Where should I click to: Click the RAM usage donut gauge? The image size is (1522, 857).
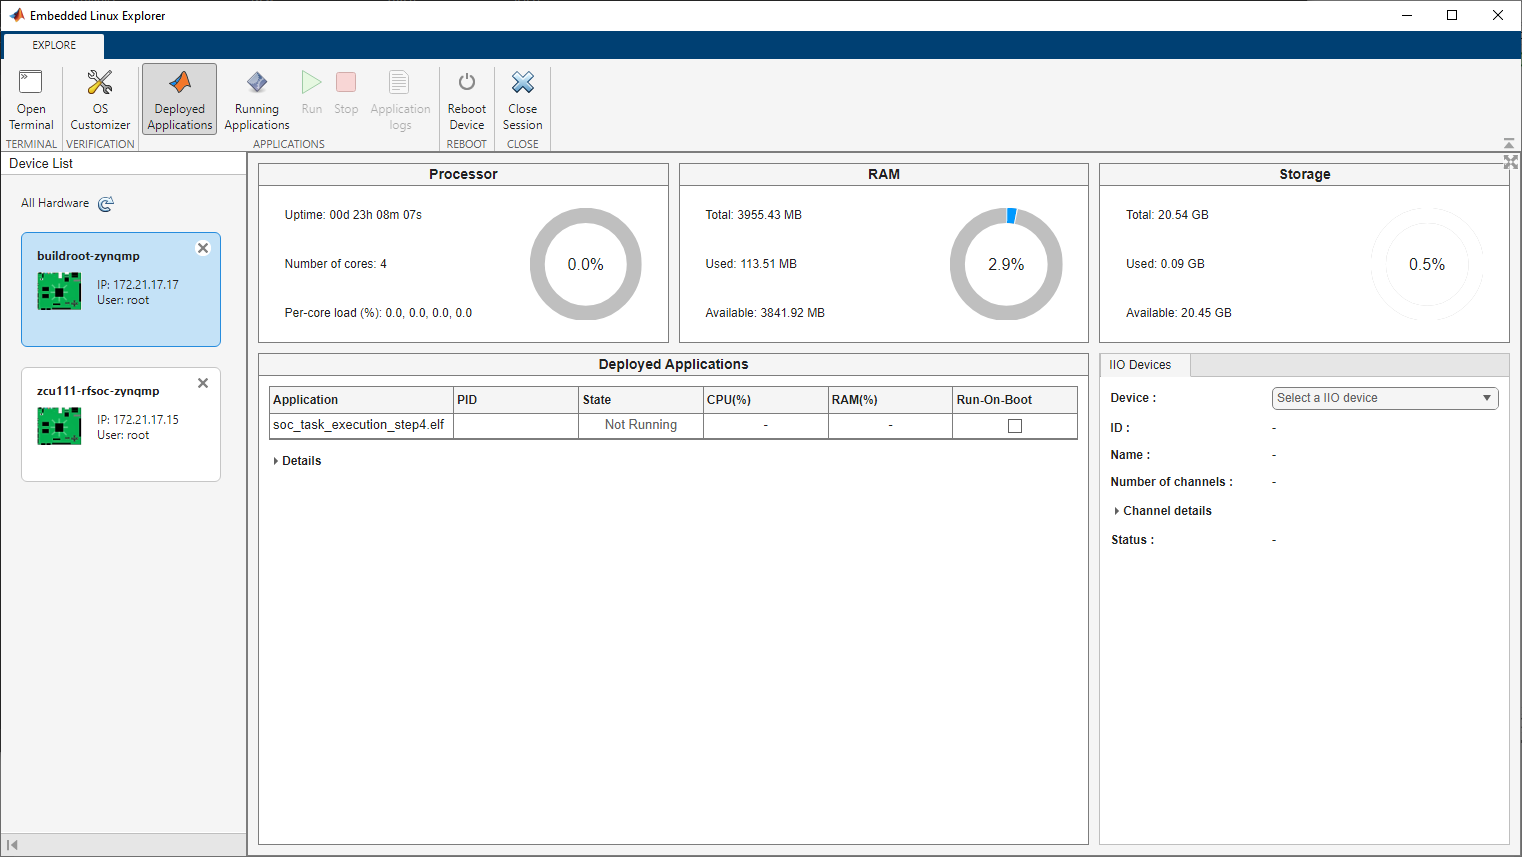pos(1006,264)
